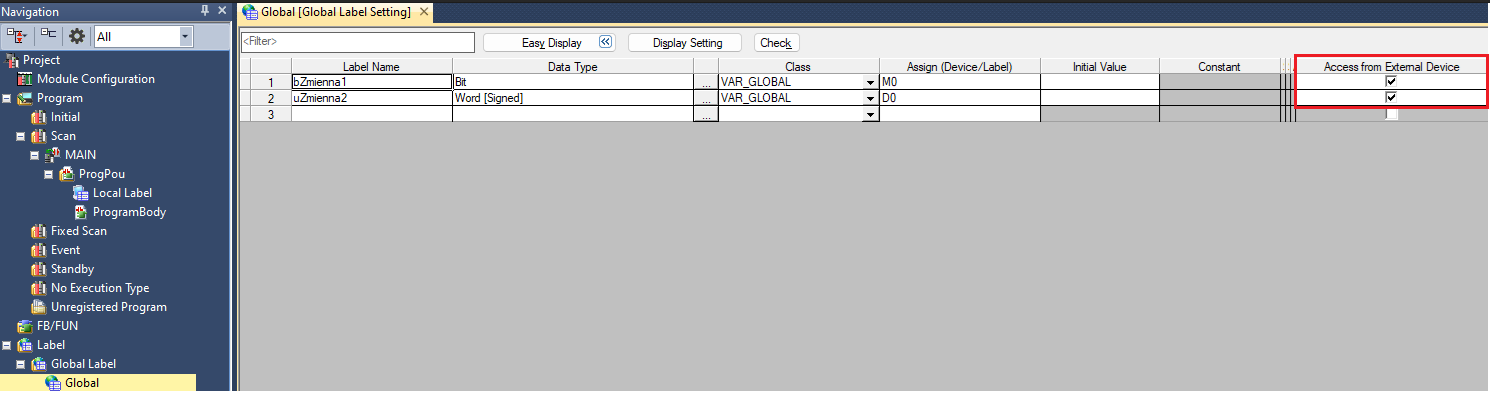Open Class dropdown for bZmienna1 row
Image resolution: width=1490 pixels, height=394 pixels.
871,82
